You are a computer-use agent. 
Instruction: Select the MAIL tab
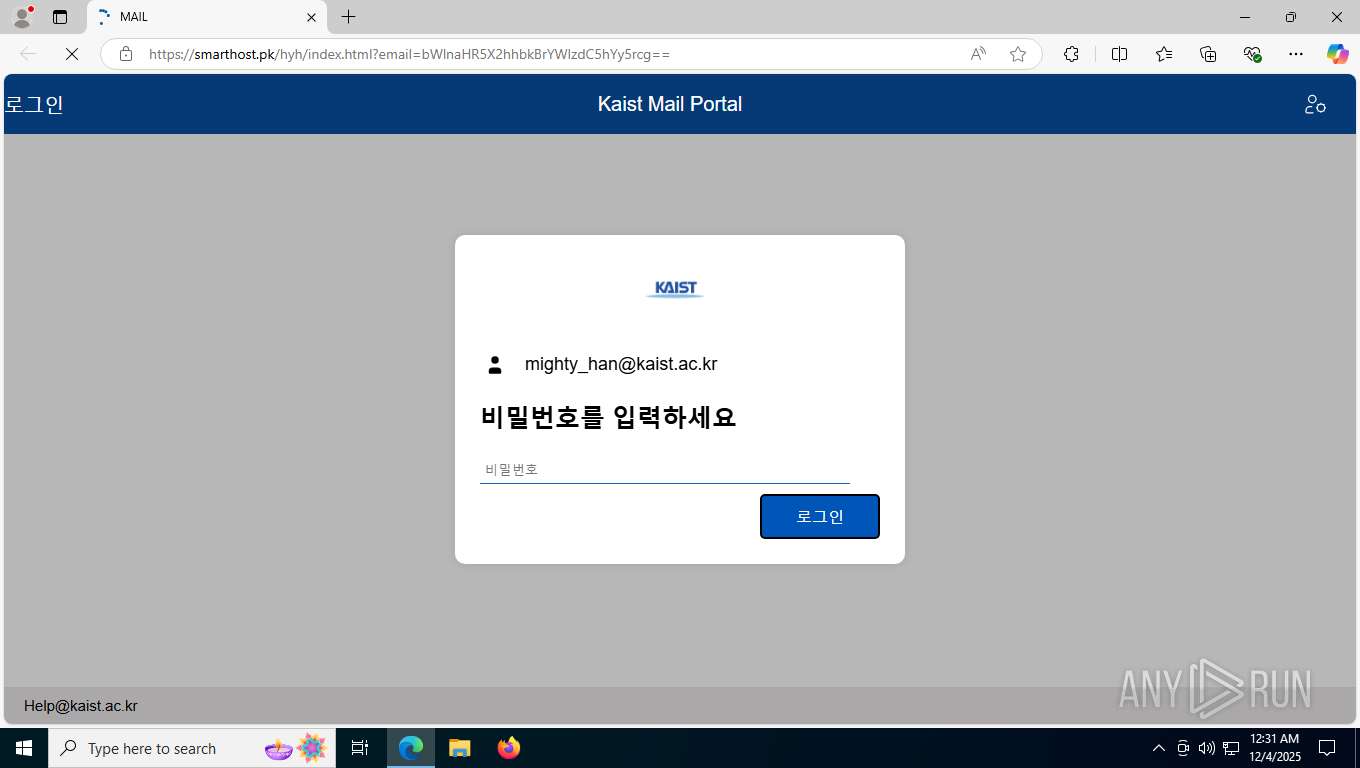[x=207, y=17]
